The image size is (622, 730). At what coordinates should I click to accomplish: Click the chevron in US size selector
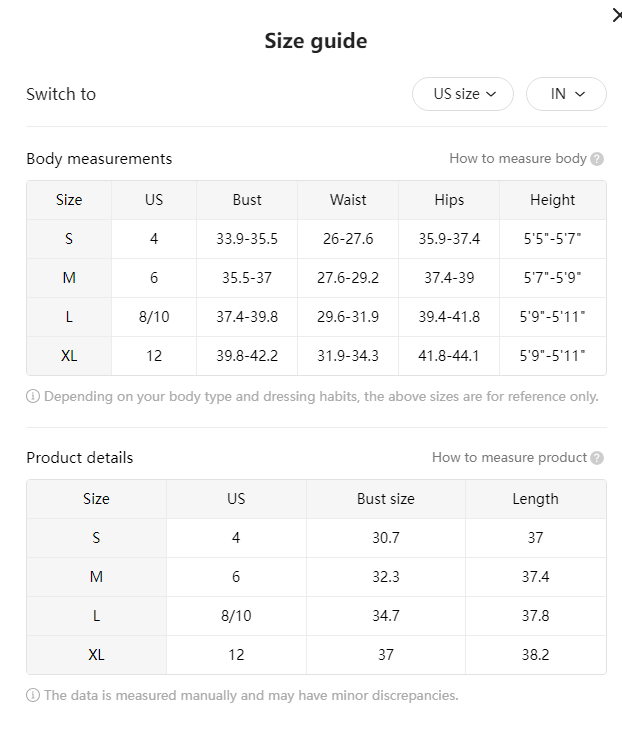(491, 94)
